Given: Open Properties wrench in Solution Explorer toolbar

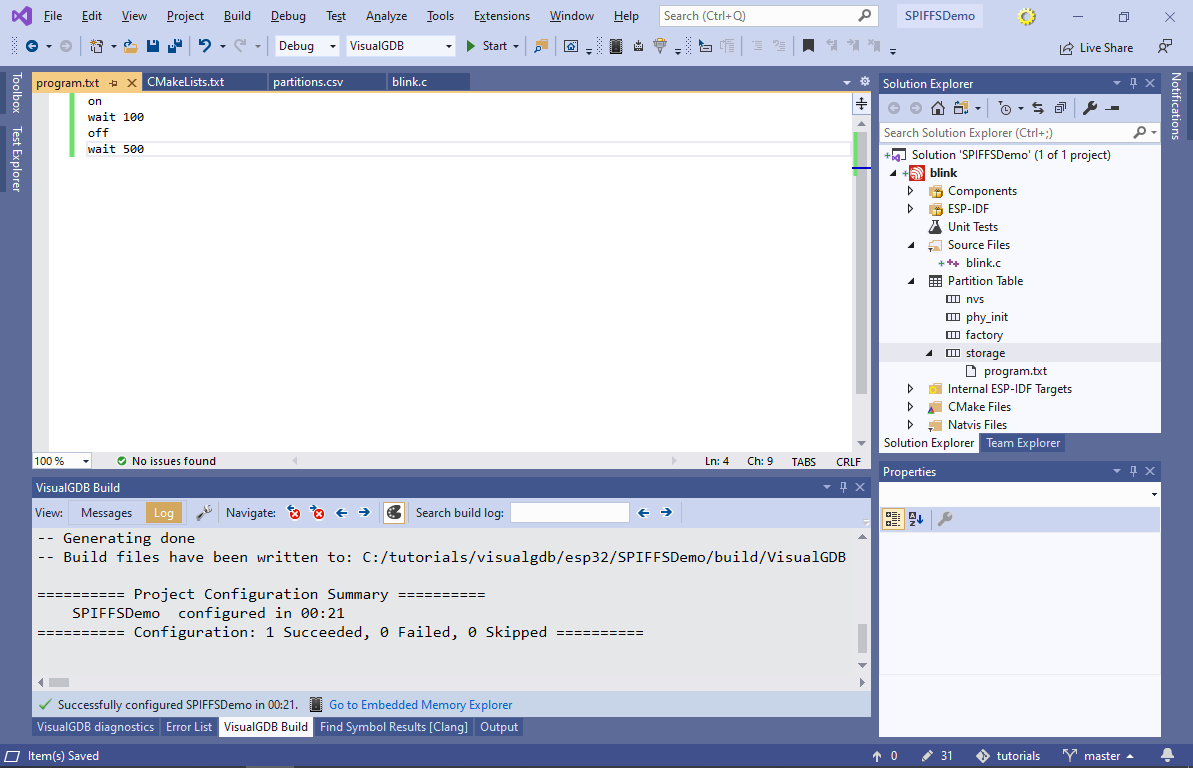Looking at the screenshot, I should pyautogui.click(x=1090, y=108).
